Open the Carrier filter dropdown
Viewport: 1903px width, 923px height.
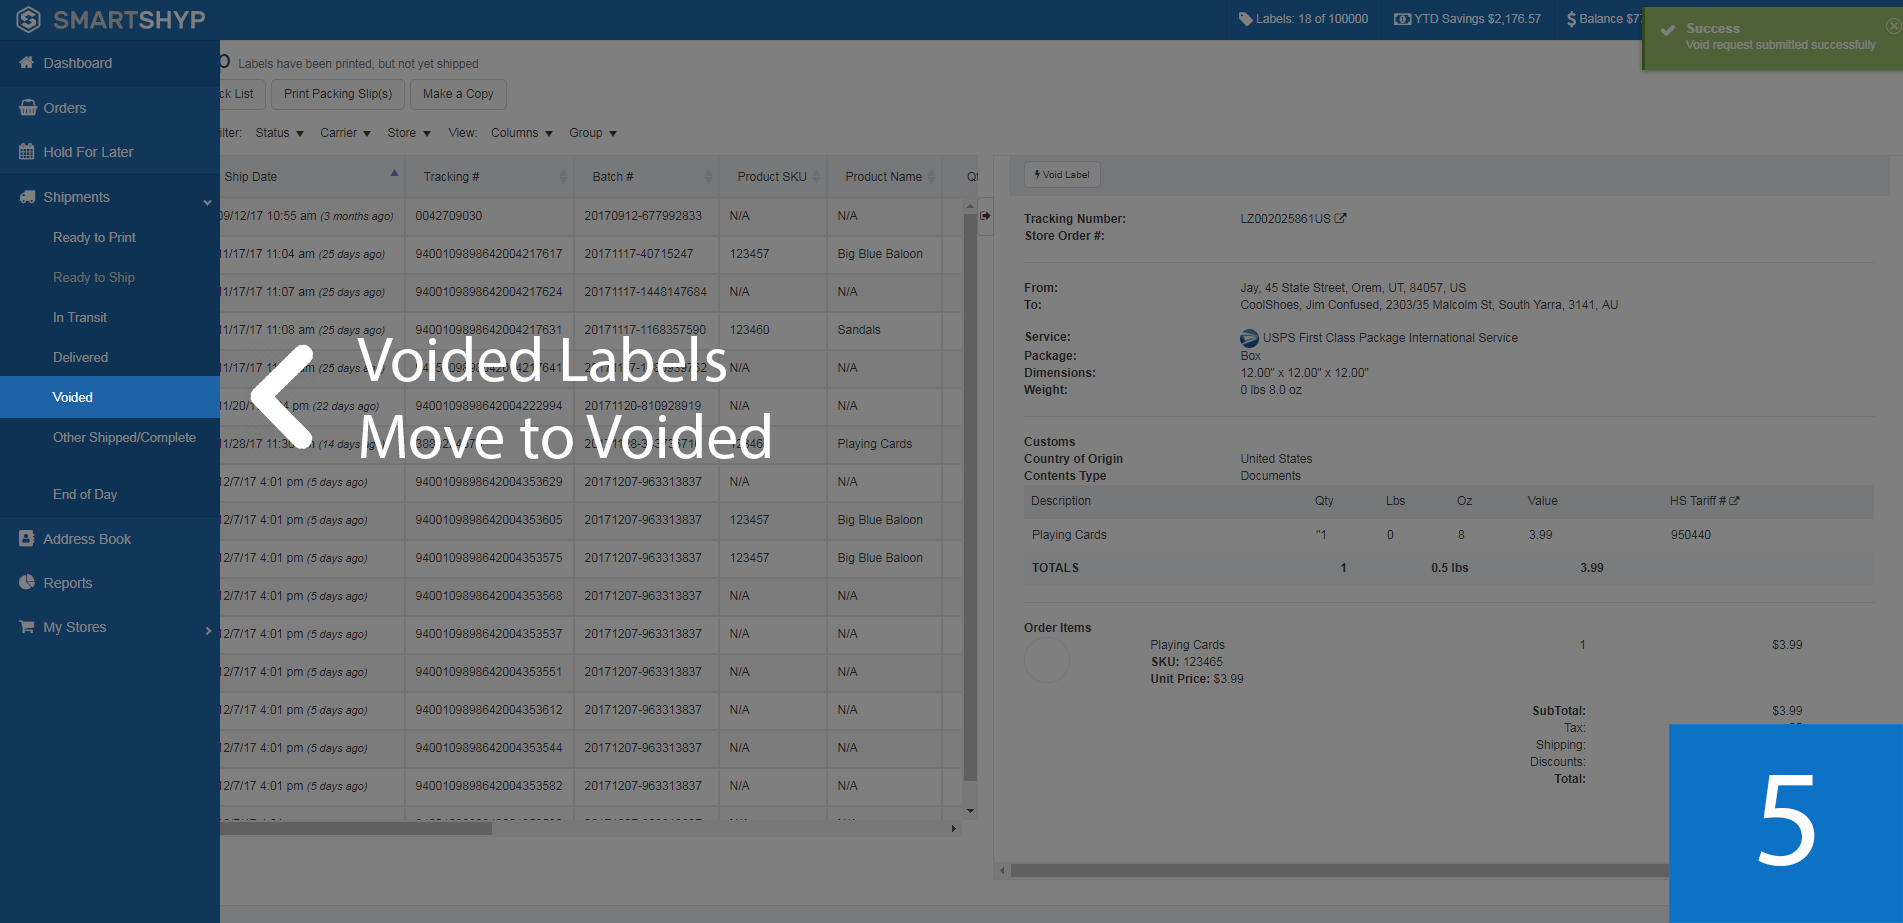[x=345, y=133]
